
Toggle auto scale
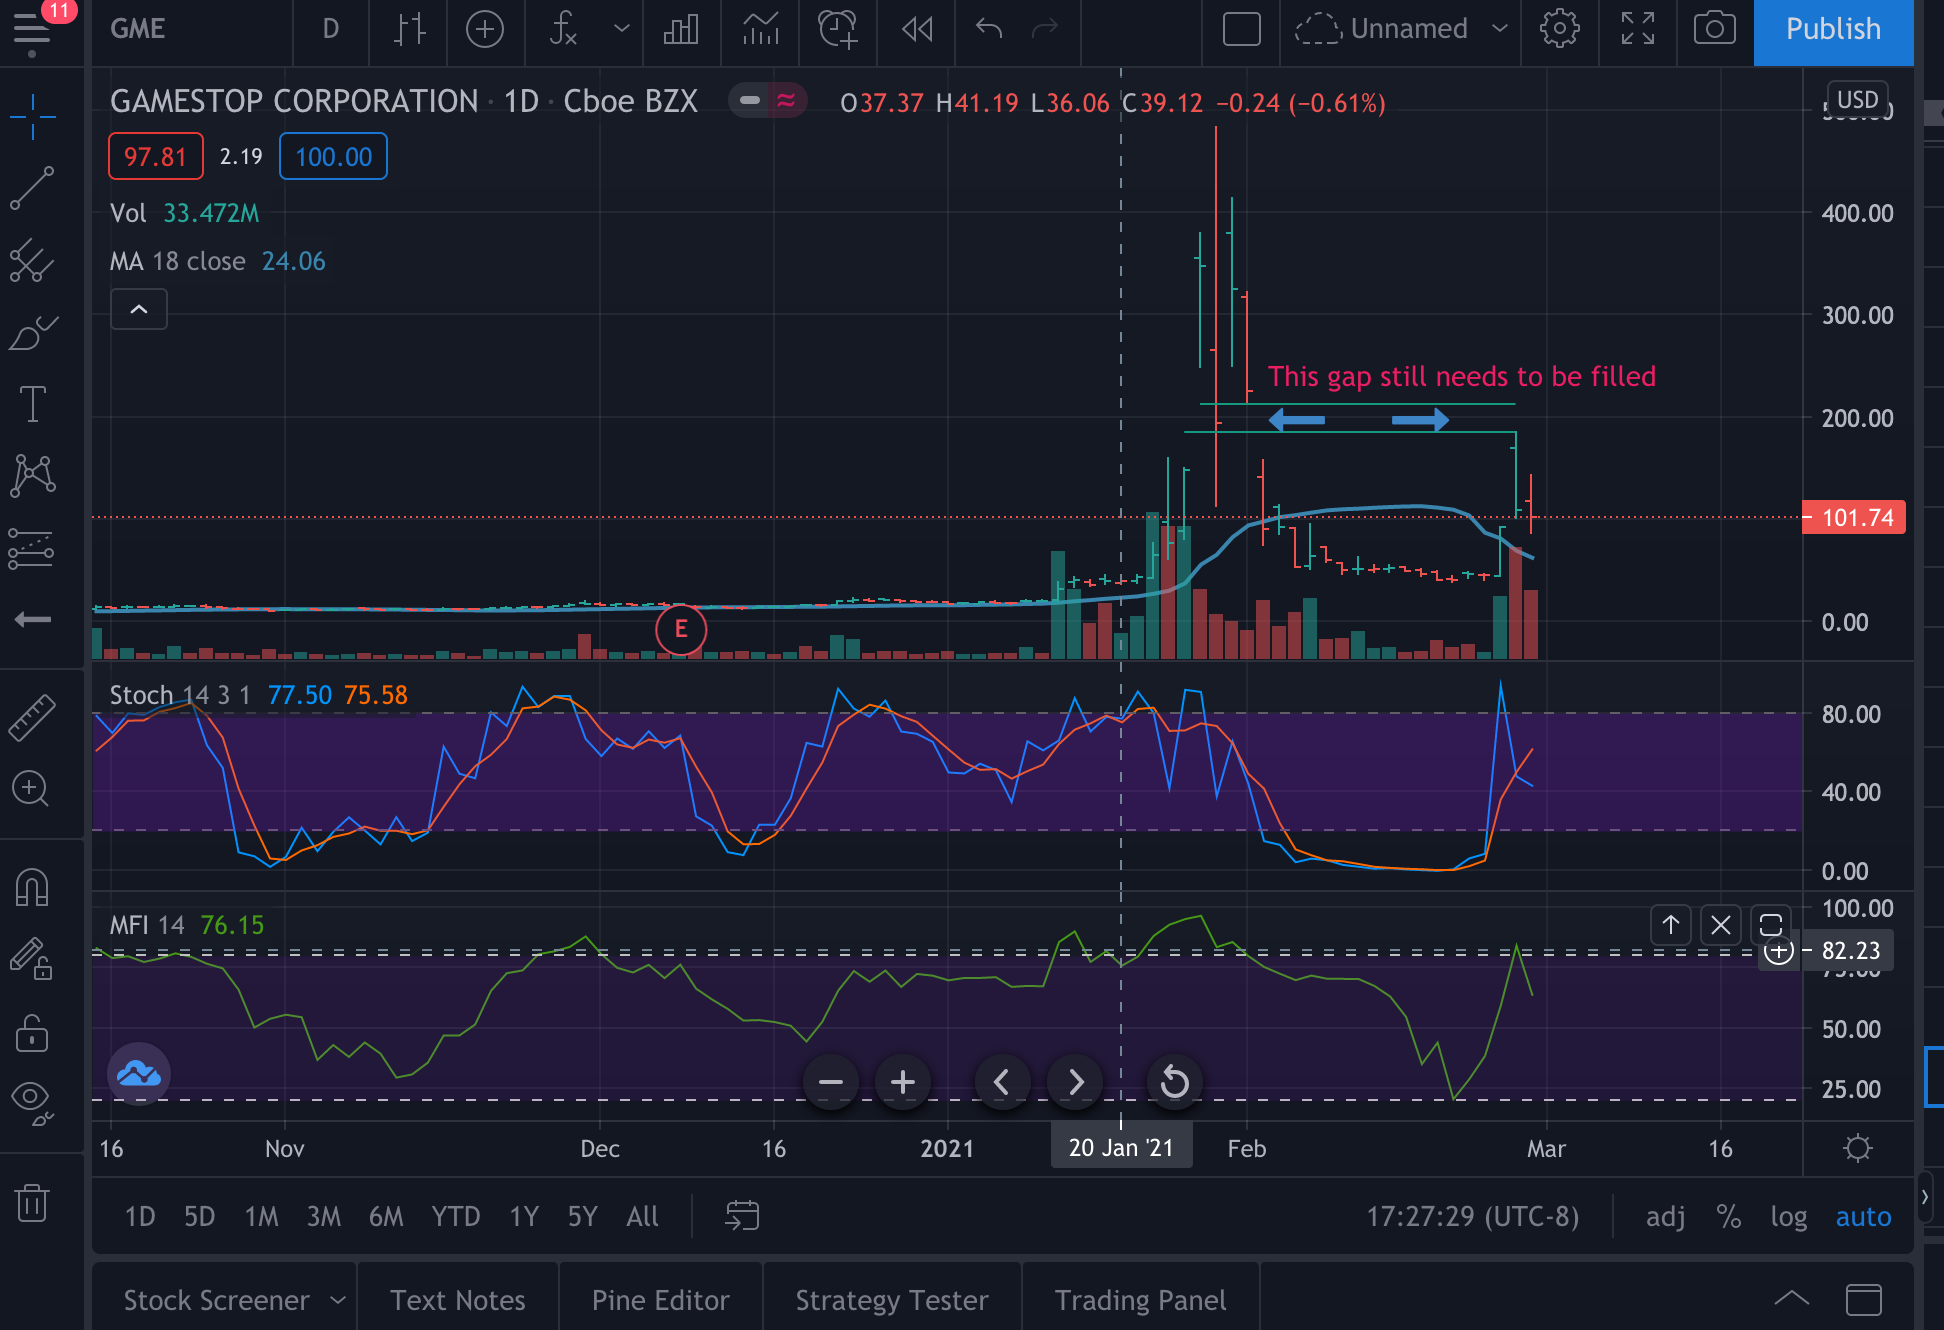(x=1863, y=1217)
